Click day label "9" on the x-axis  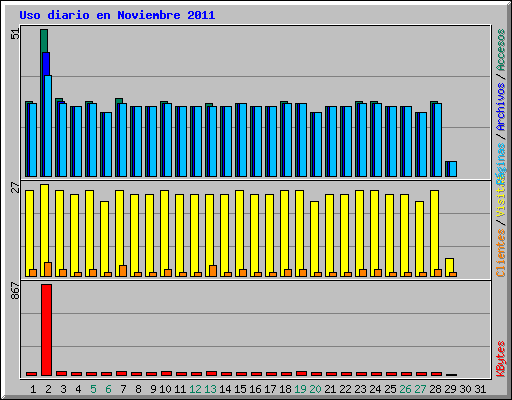(153, 389)
